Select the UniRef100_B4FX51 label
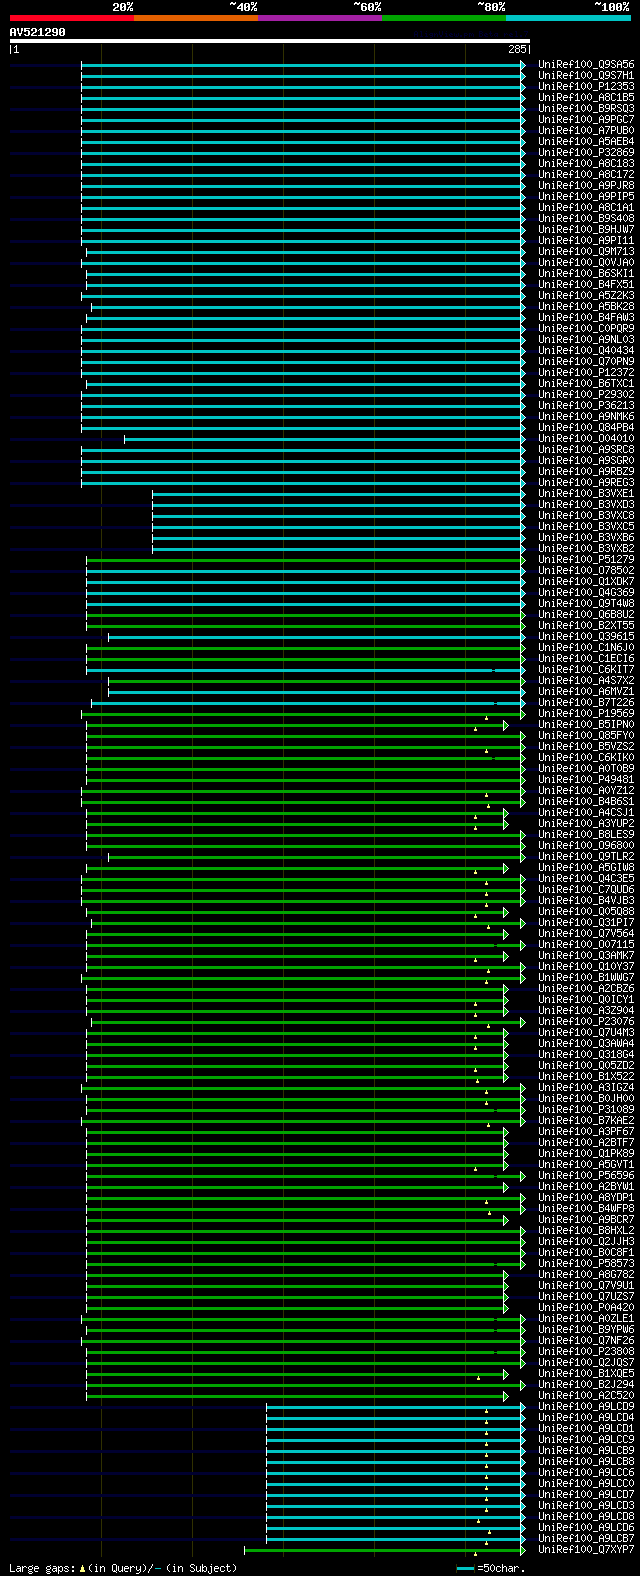 (x=586, y=284)
